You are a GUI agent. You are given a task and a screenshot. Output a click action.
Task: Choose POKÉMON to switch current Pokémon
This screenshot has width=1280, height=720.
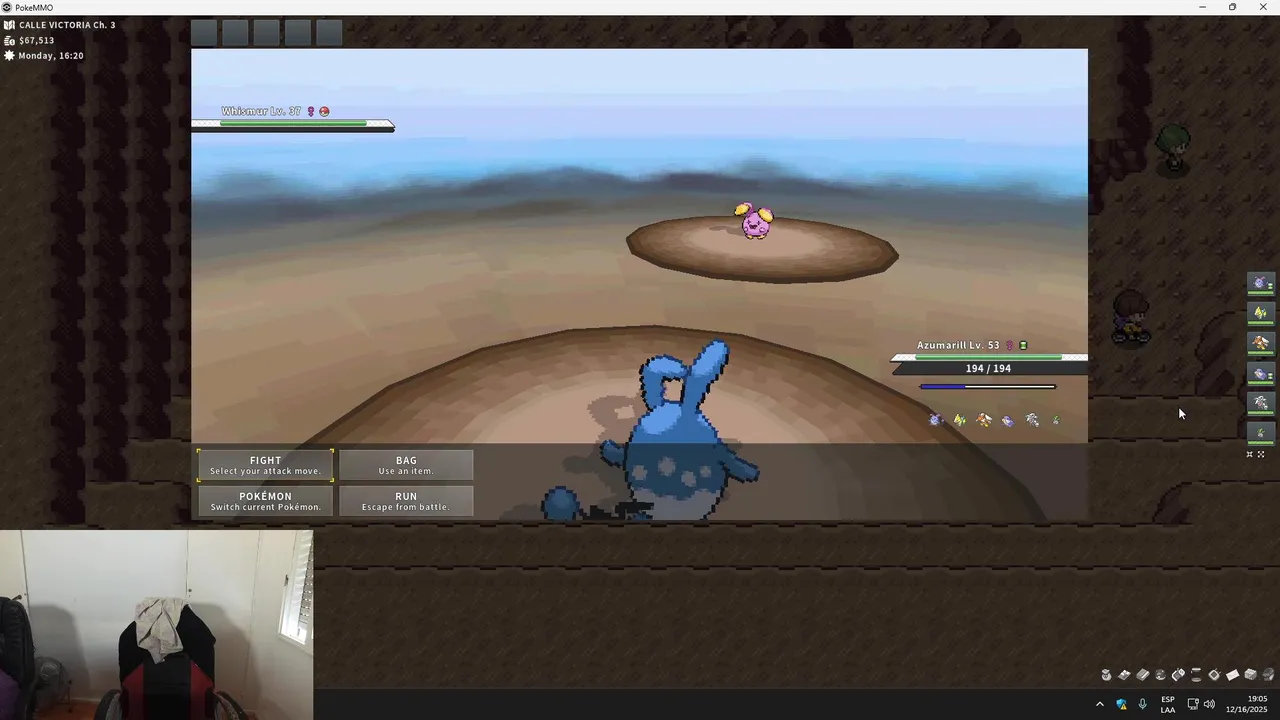click(265, 501)
